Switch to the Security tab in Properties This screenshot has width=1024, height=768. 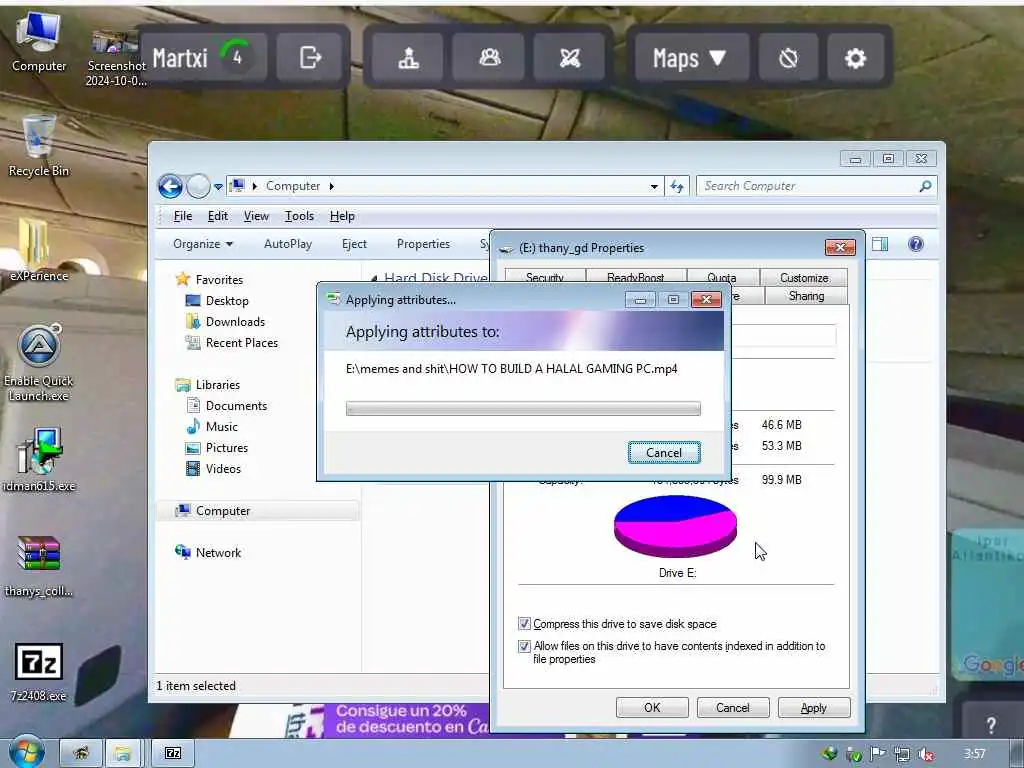point(545,277)
